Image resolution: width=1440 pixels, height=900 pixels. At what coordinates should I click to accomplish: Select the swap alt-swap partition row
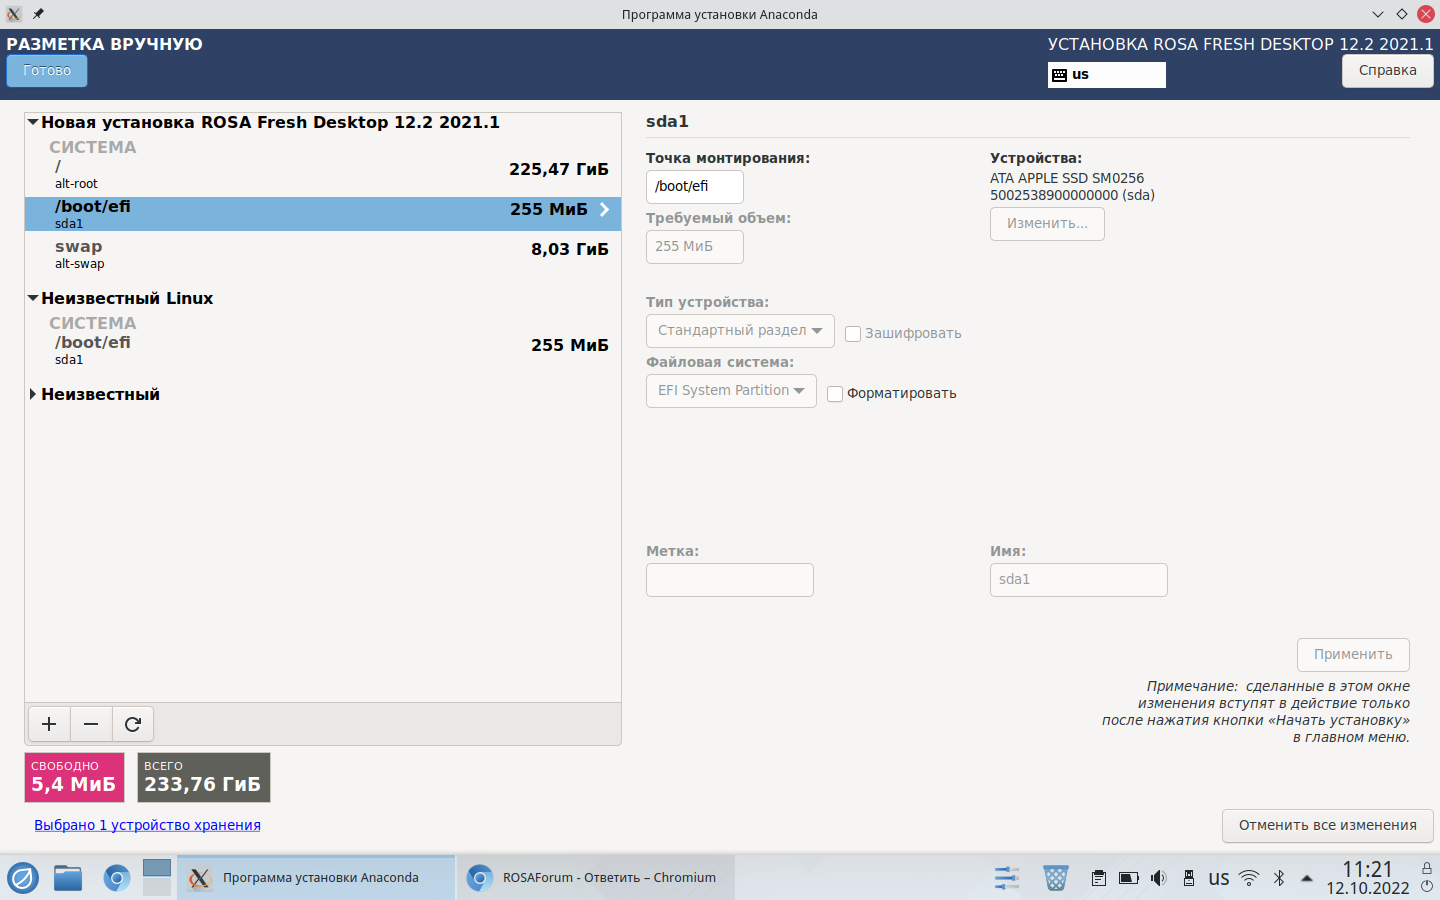point(323,254)
